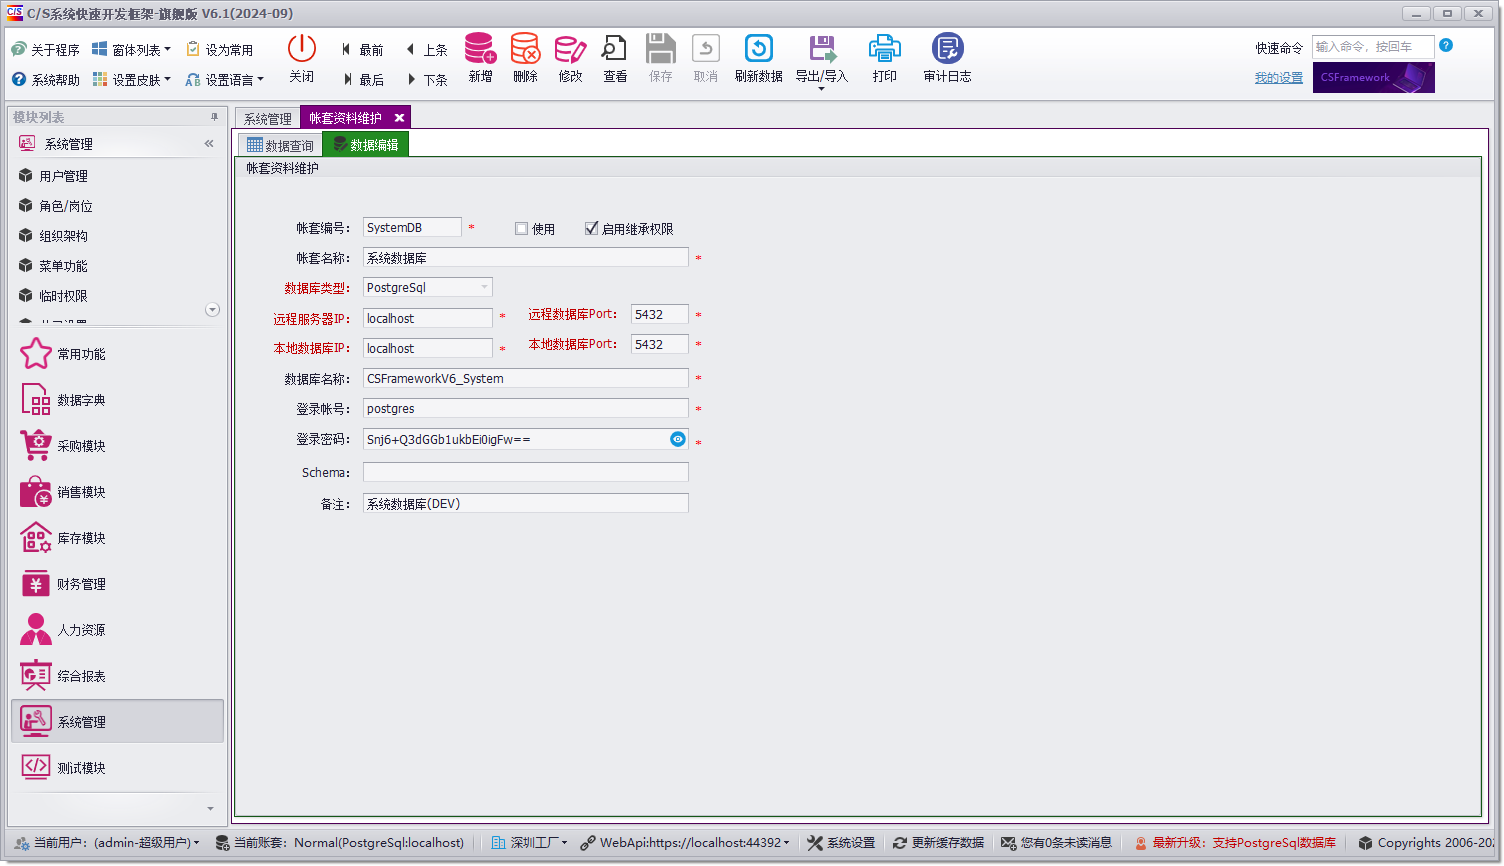Screen dimensions: 1504x866
Task: Click the 登录帐号 input field
Action: 525,408
